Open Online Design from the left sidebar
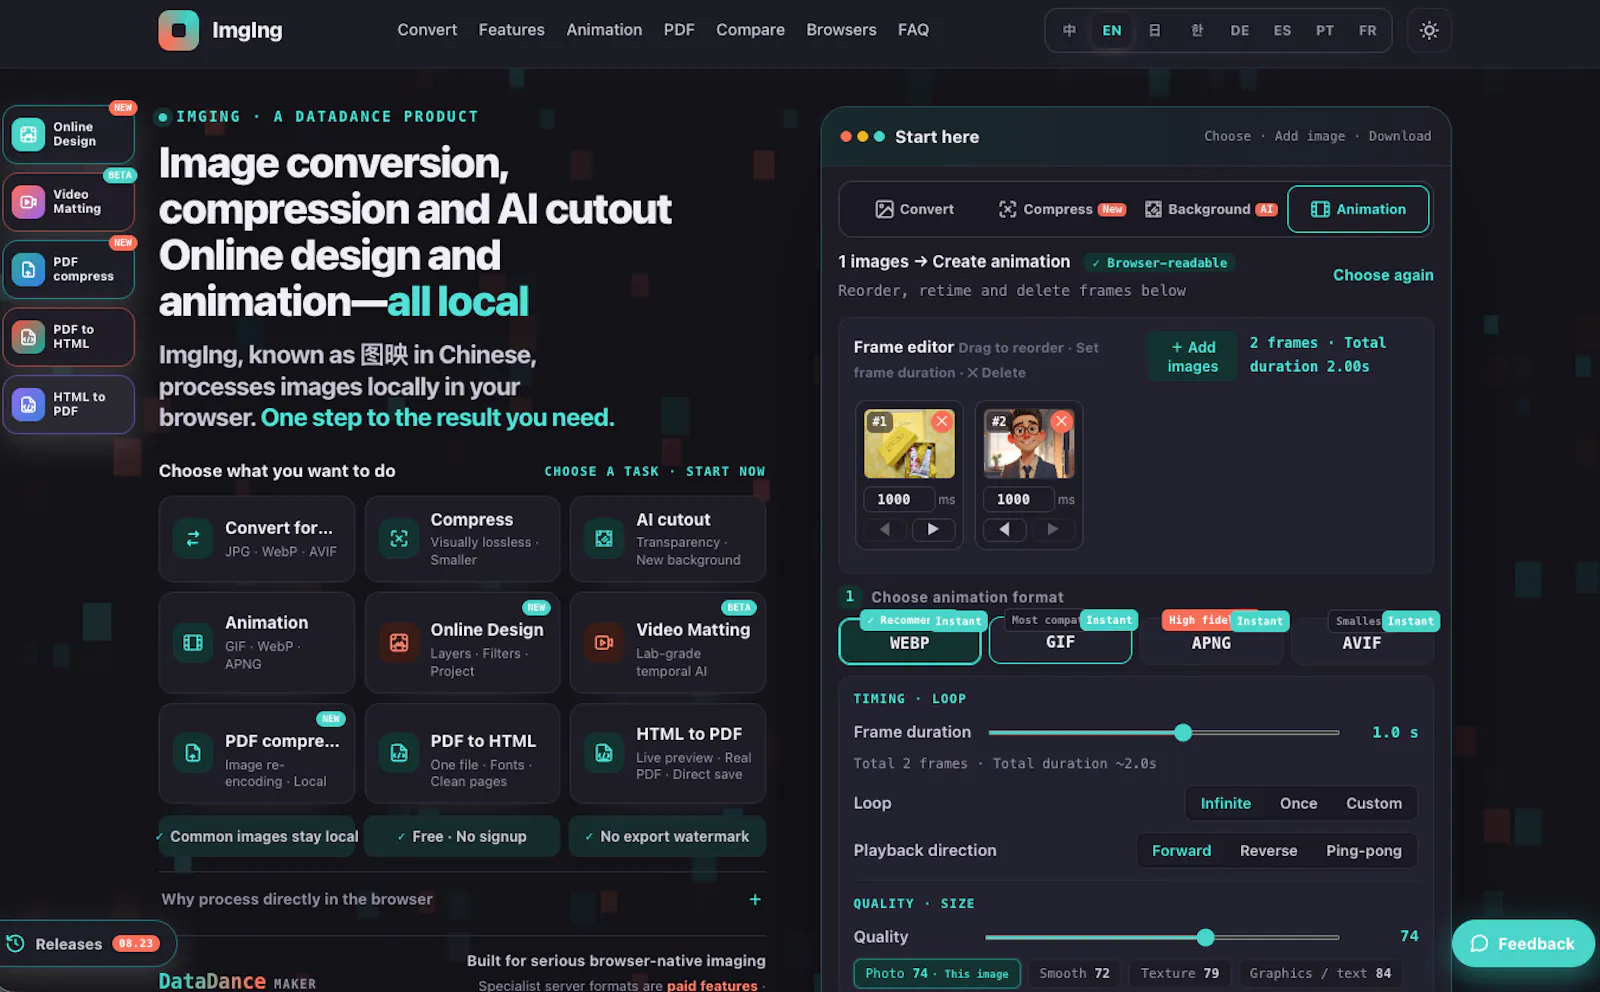Screen dimensions: 1600x992 pos(69,134)
